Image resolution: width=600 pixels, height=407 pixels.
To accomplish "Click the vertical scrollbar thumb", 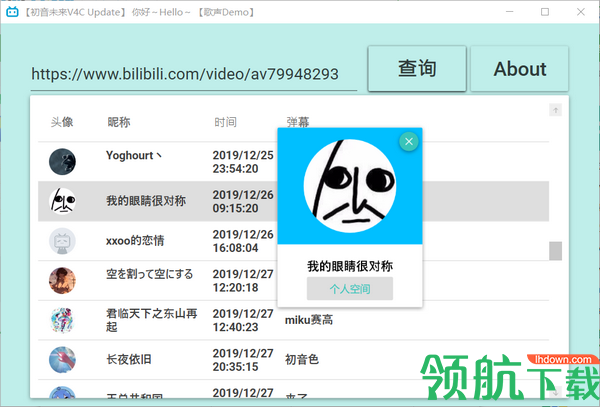I will point(556,251).
